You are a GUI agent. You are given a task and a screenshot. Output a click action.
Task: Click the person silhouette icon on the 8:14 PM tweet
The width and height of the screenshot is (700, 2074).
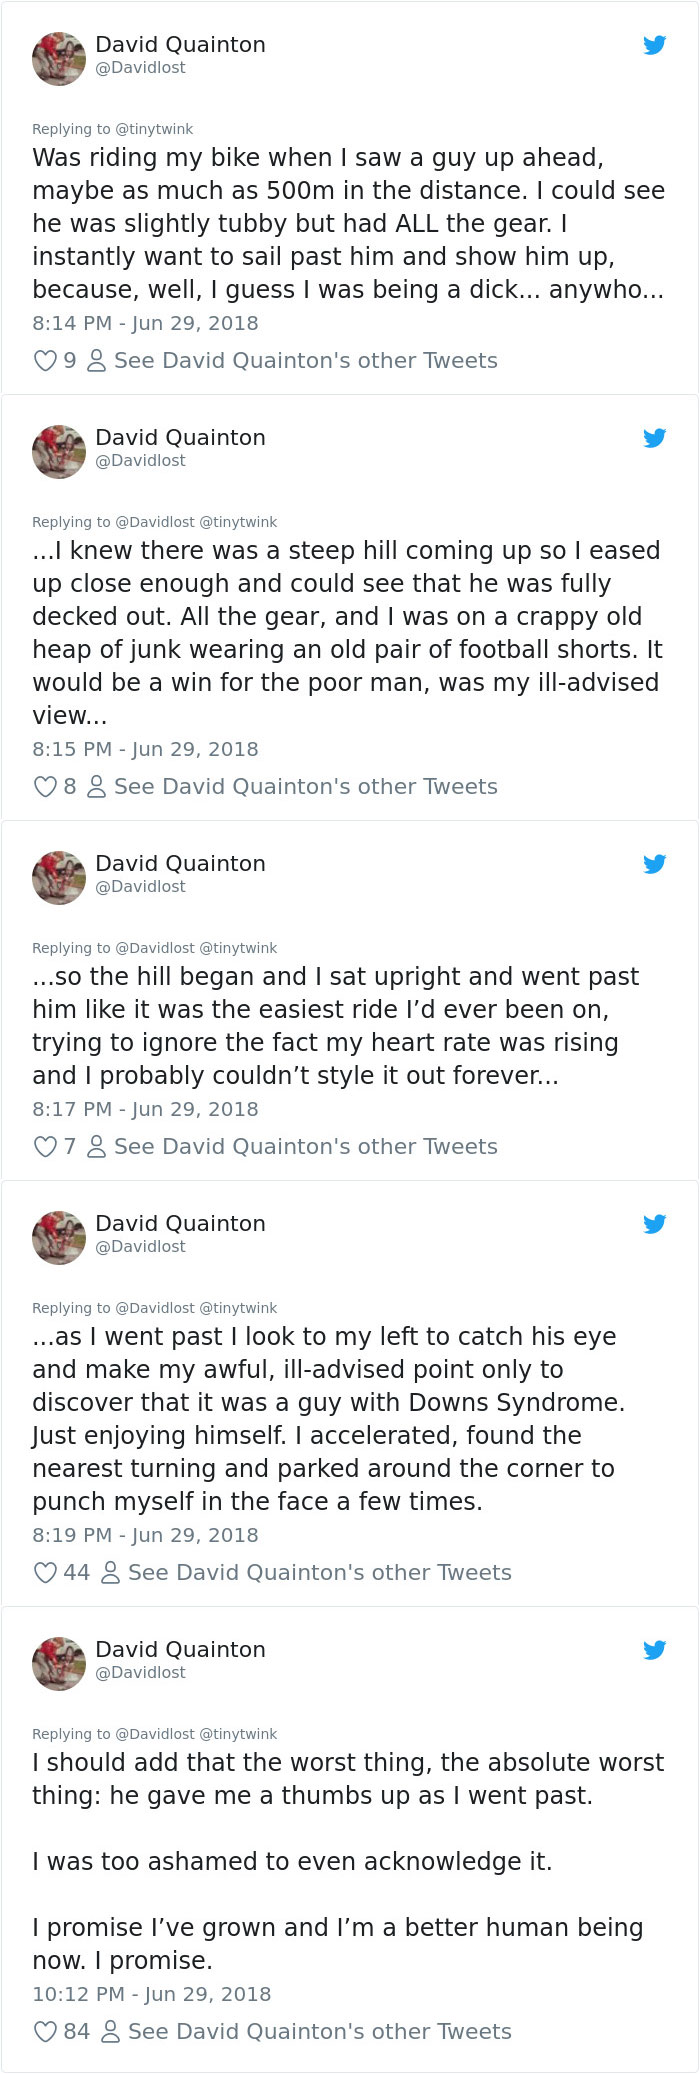click(95, 360)
